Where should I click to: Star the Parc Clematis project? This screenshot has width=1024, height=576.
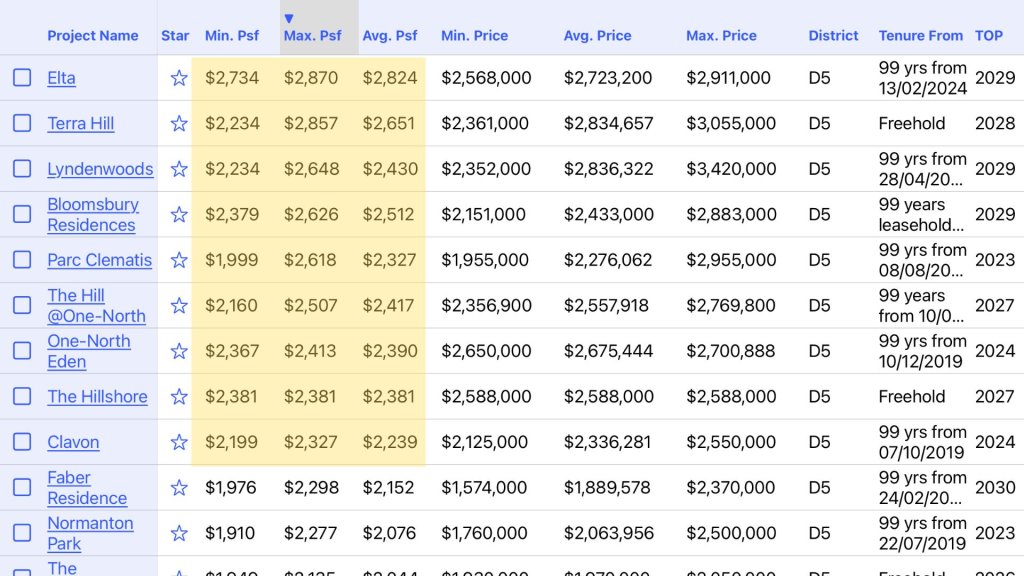click(x=179, y=260)
